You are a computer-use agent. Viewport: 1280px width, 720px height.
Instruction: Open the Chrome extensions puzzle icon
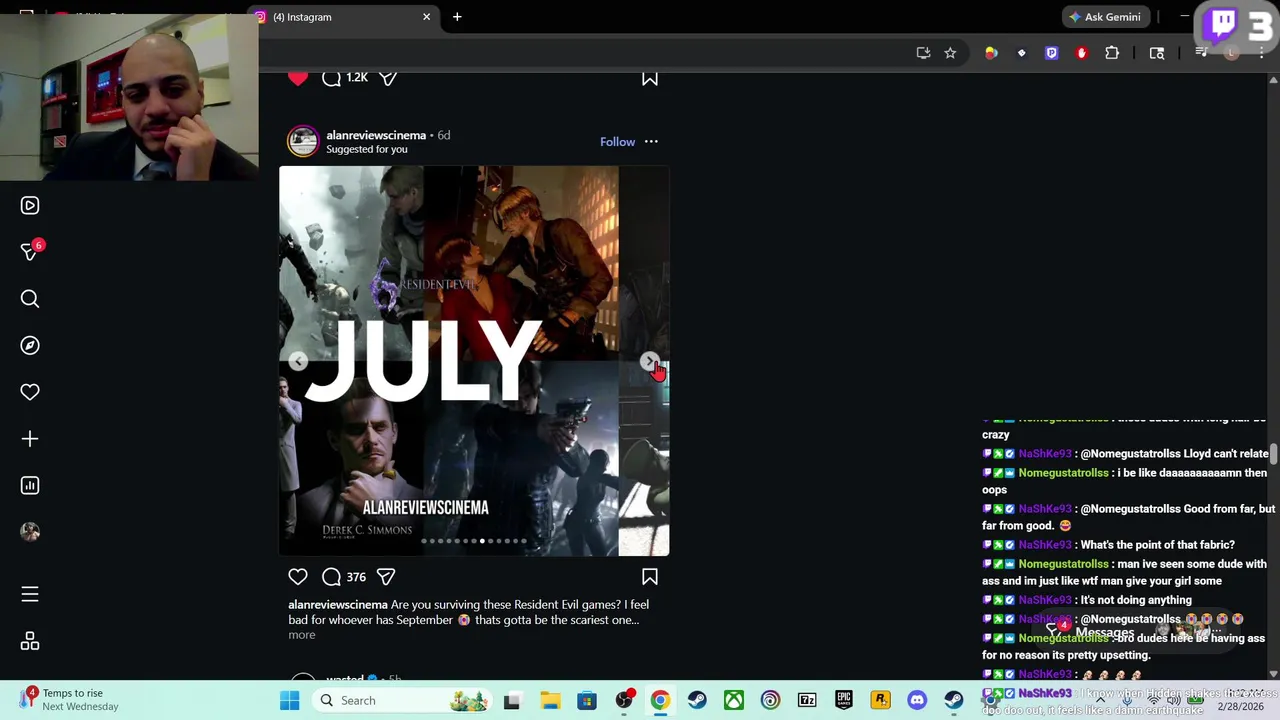click(x=1112, y=53)
